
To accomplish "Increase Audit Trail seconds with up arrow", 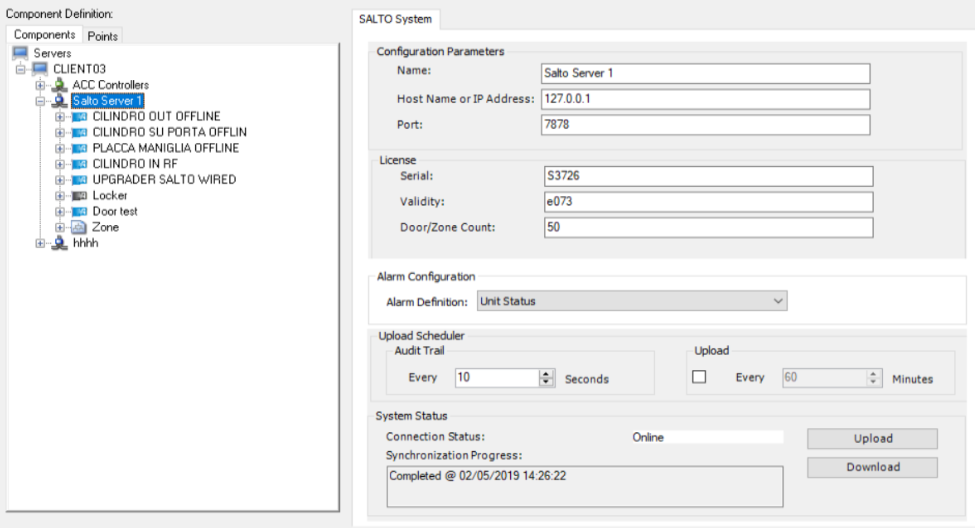I will (546, 374).
